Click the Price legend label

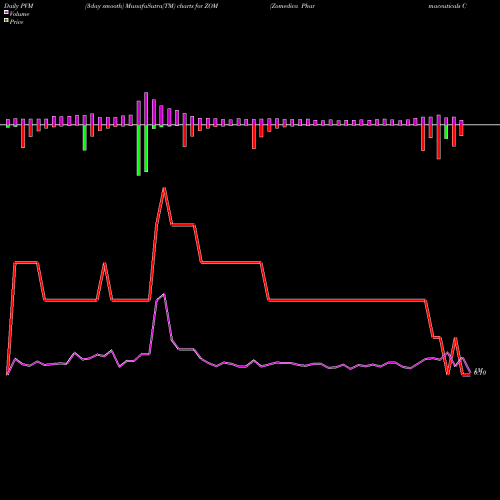coord(16,22)
